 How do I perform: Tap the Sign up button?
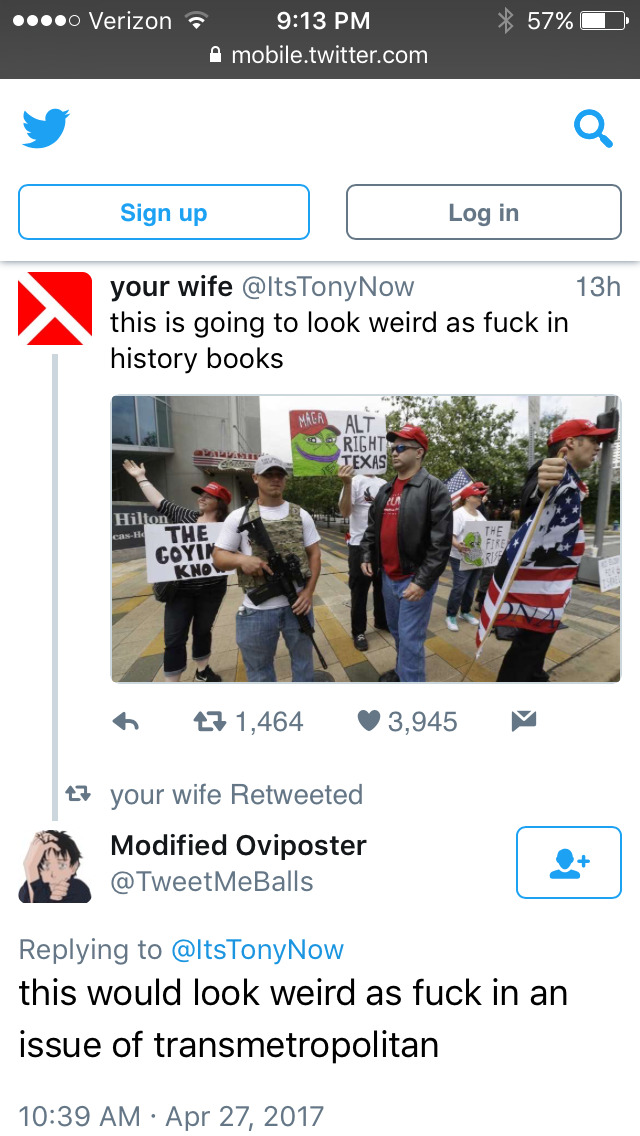164,212
